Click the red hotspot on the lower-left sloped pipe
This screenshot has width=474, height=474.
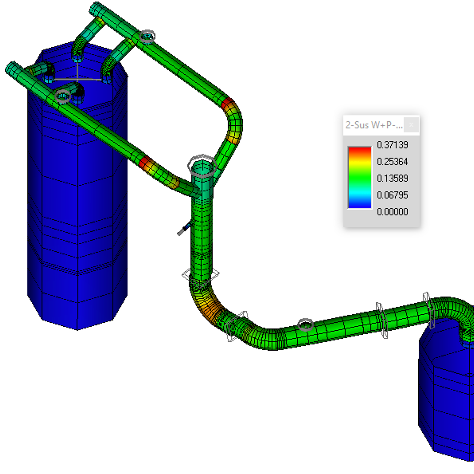point(145,163)
